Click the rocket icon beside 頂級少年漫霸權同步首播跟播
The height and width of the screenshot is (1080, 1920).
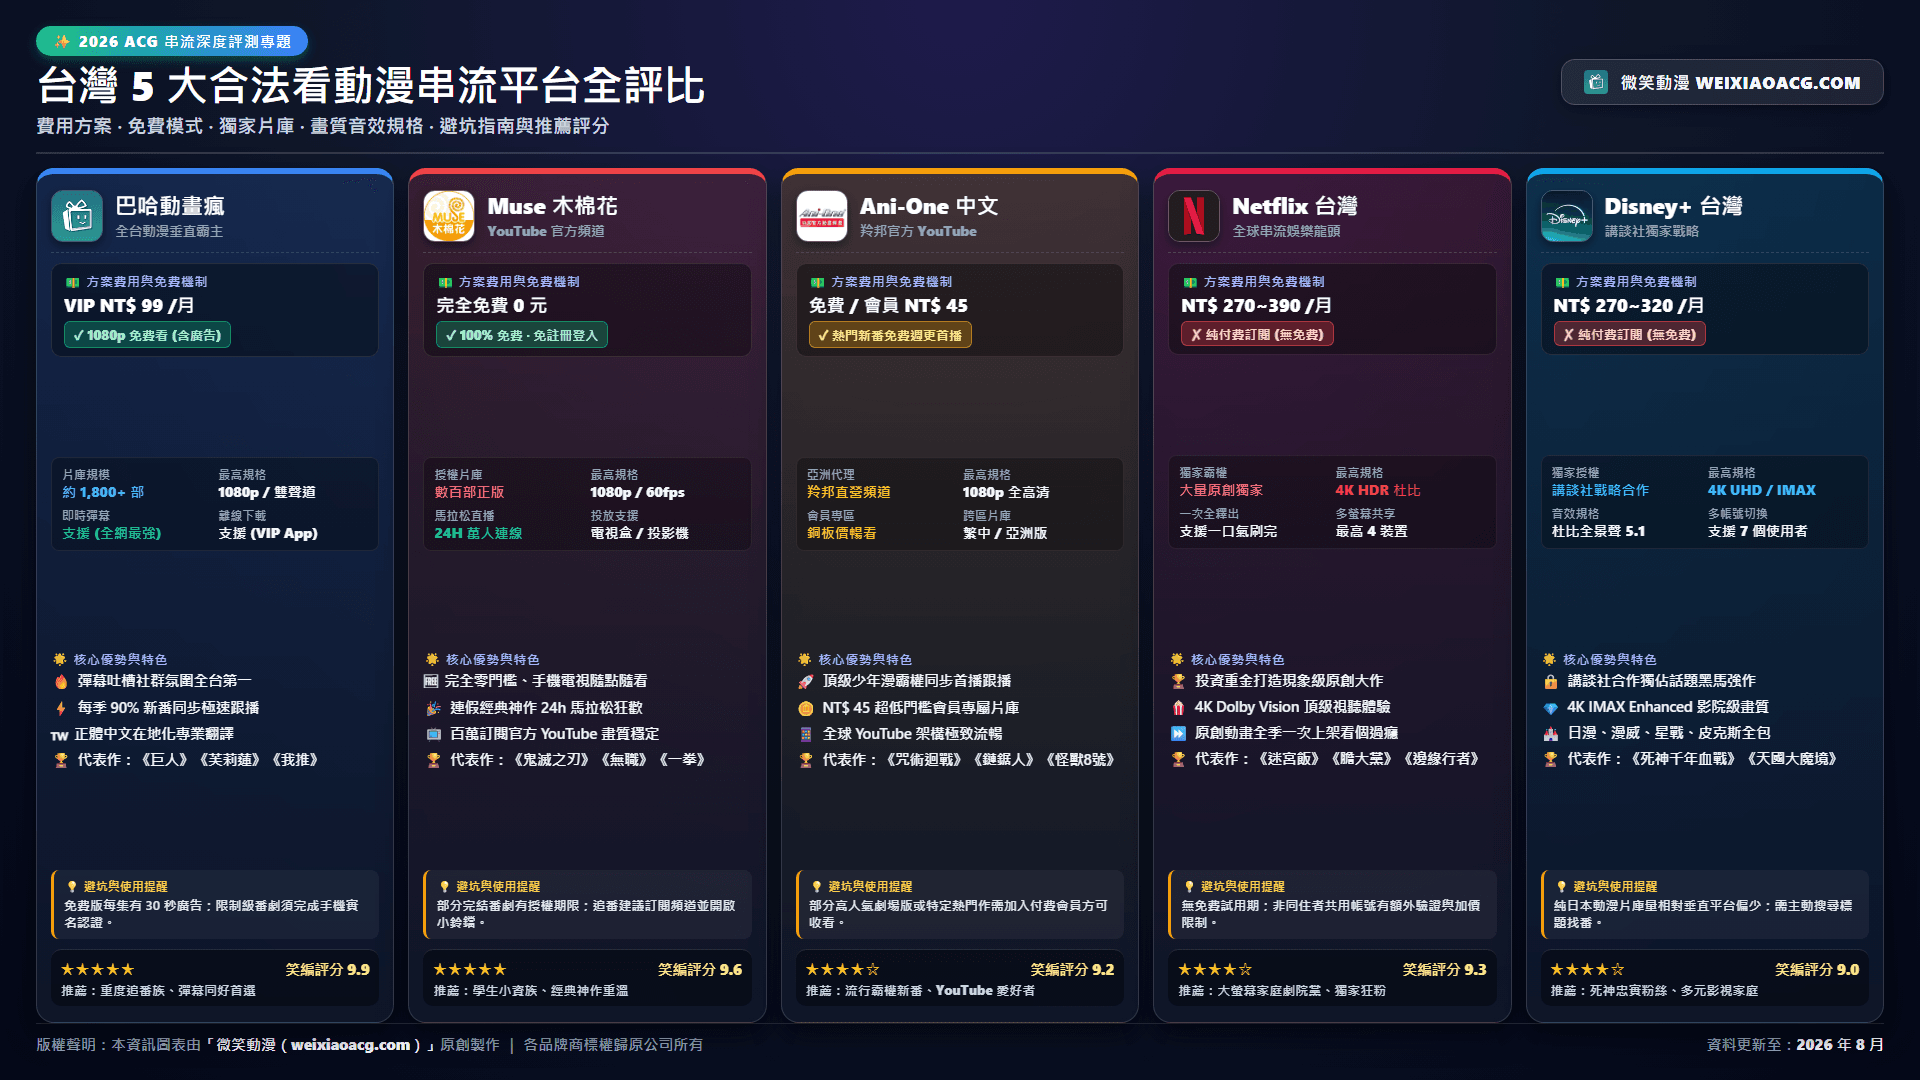coord(806,681)
